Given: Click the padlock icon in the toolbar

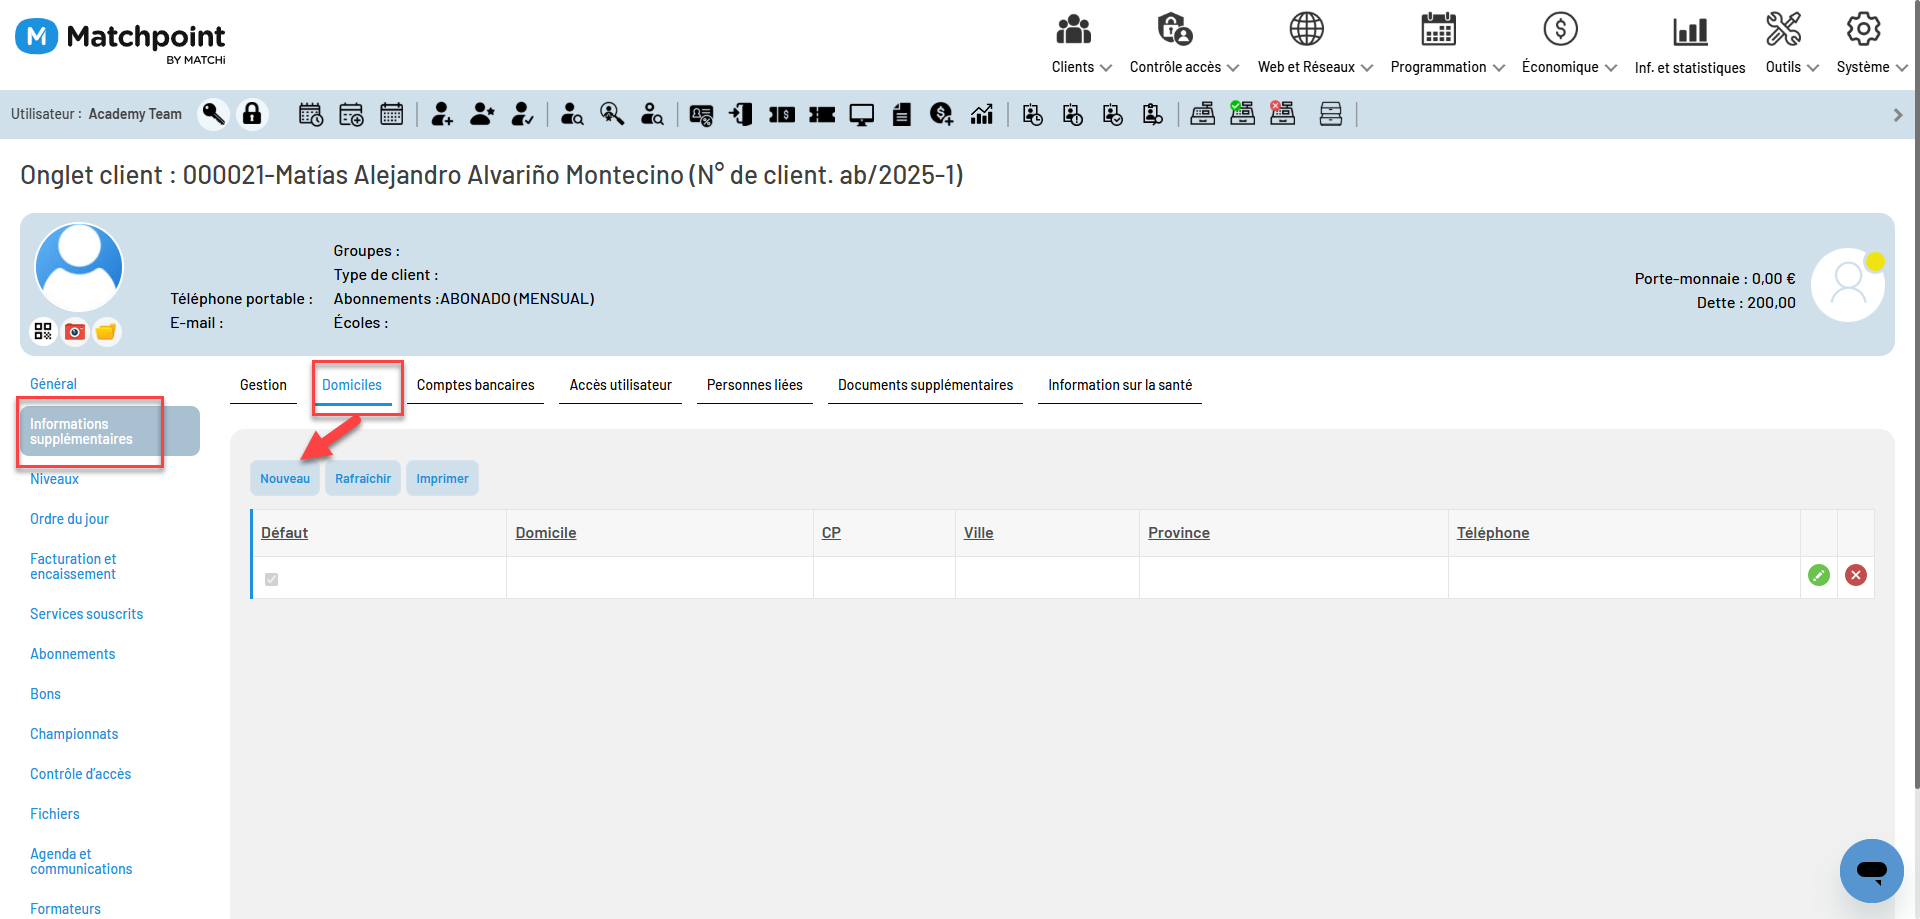Looking at the screenshot, I should [x=252, y=114].
